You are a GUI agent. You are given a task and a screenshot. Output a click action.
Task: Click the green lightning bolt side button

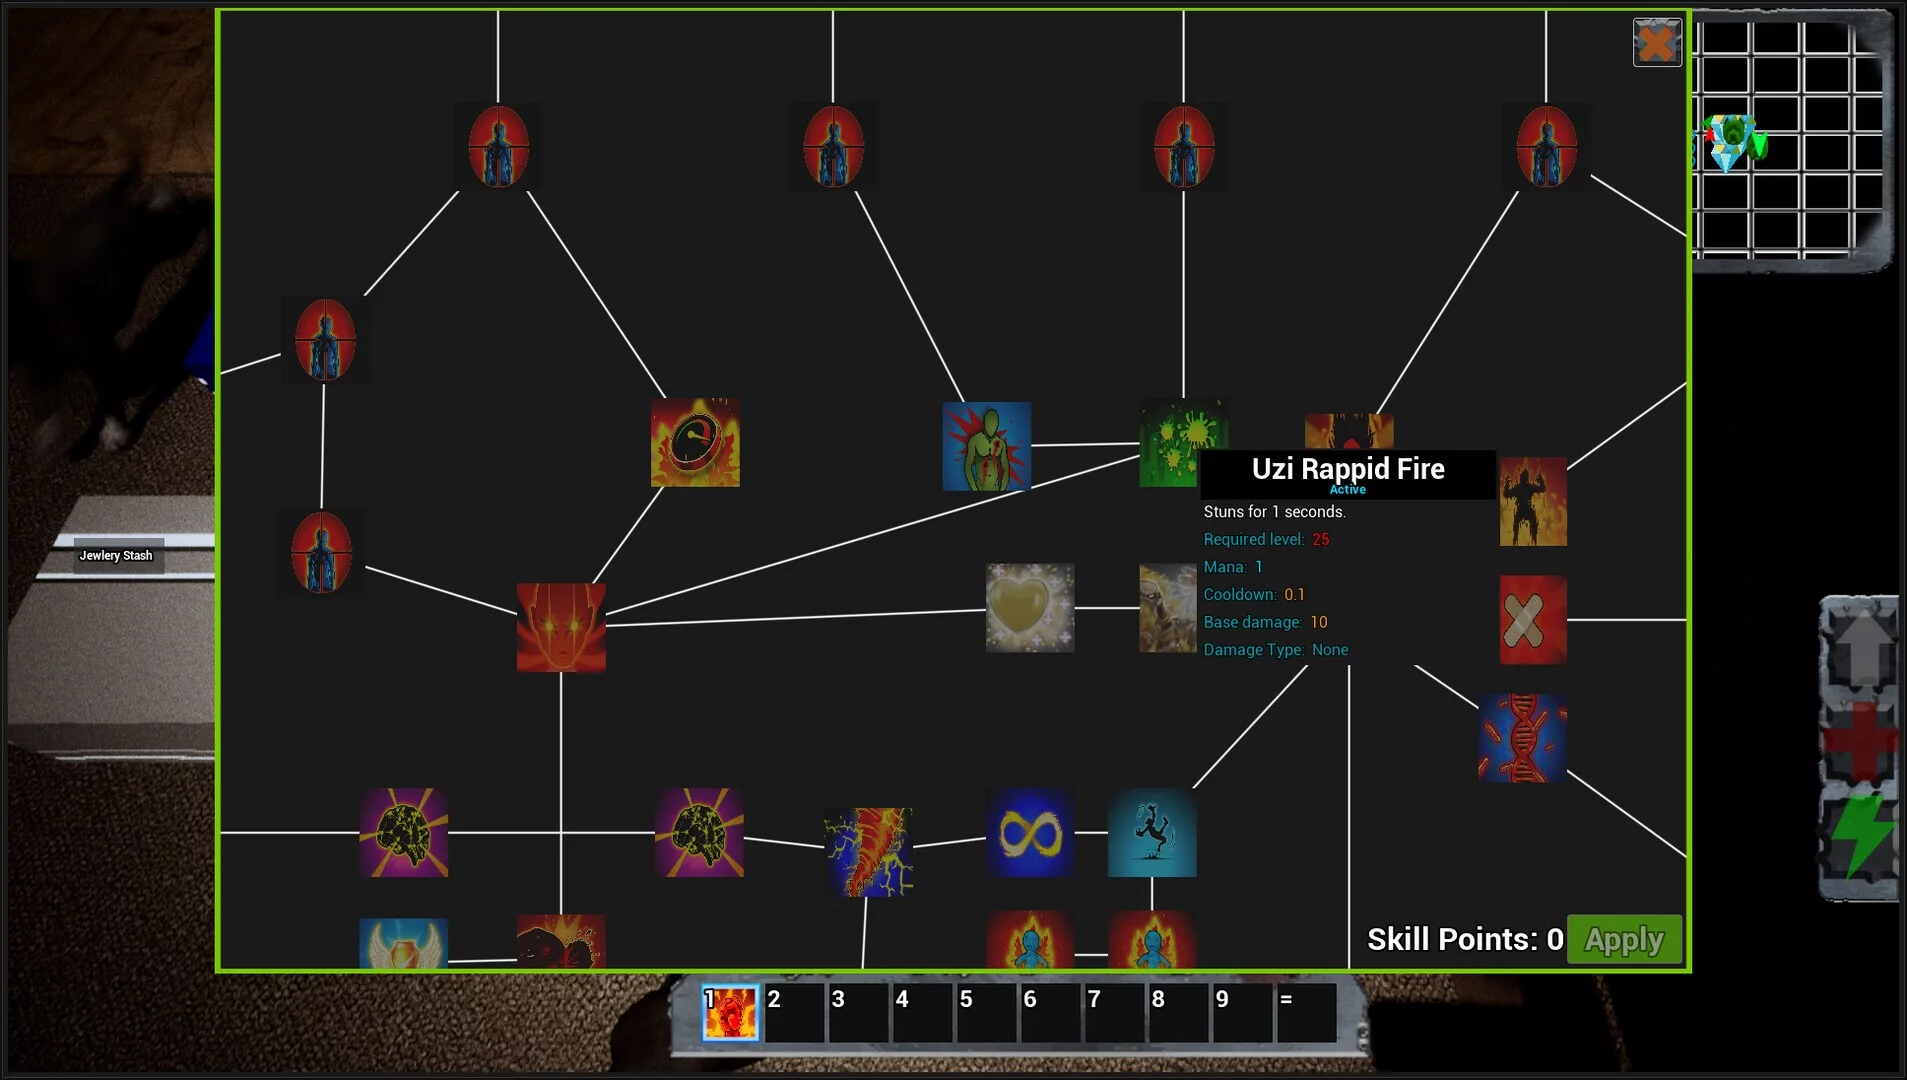[x=1860, y=838]
